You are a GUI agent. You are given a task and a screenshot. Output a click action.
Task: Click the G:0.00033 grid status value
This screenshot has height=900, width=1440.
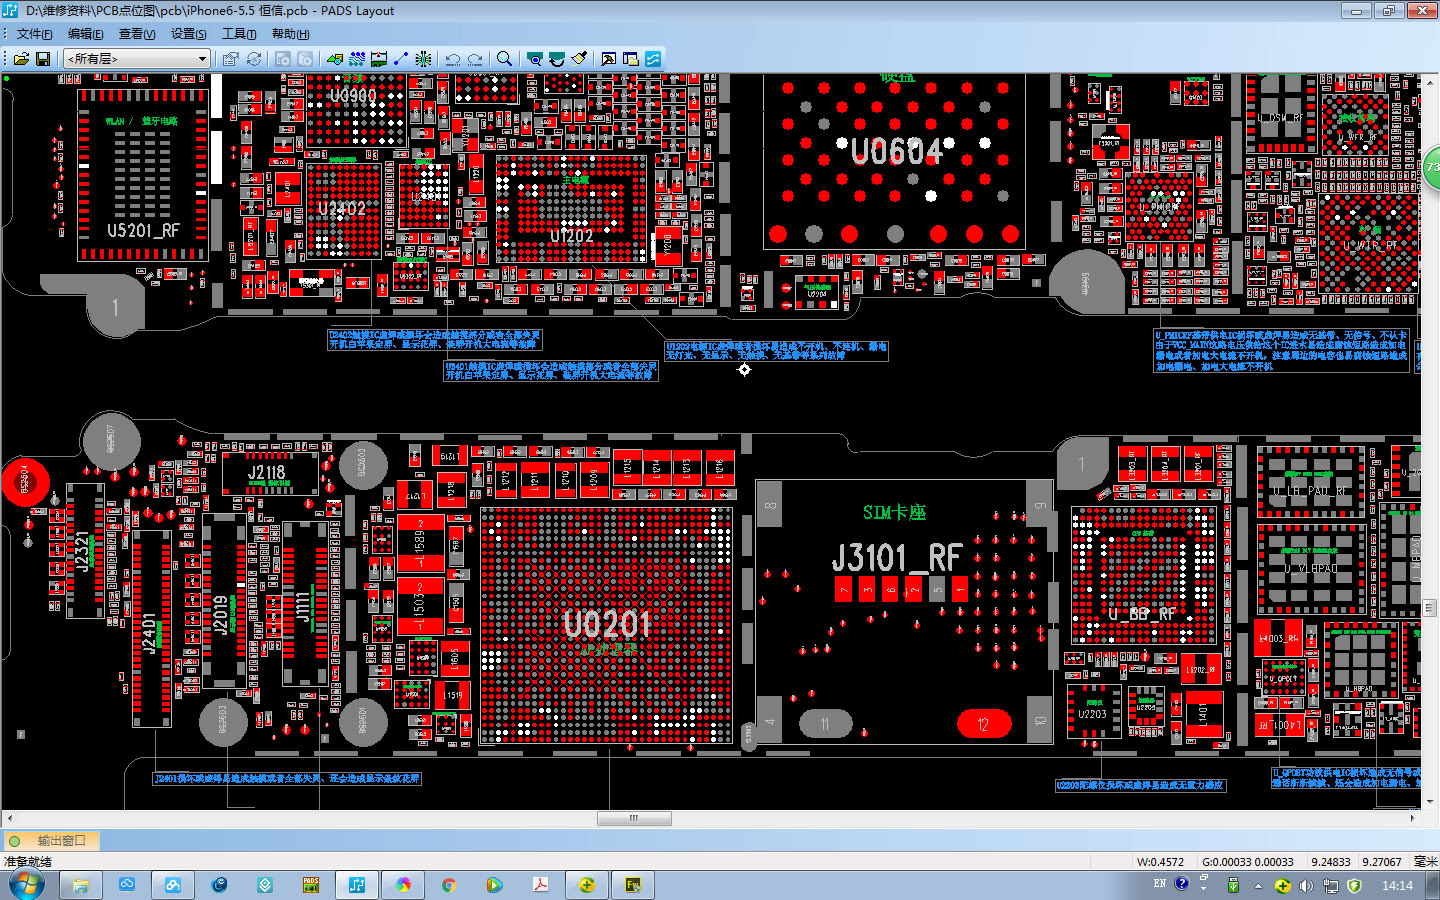(1248, 862)
